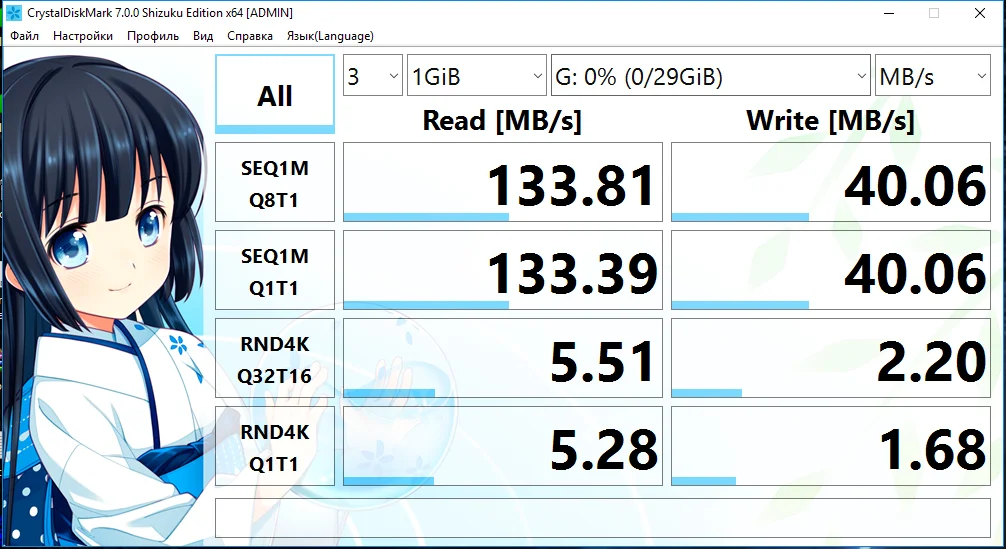Open the Файл menu

(24, 36)
